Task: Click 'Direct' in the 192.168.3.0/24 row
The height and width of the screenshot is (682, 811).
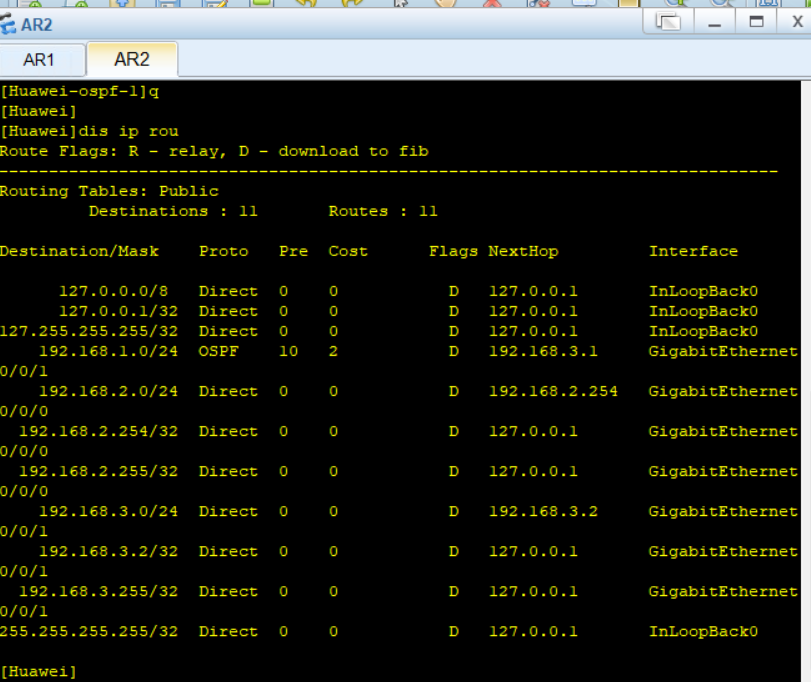Action: click(228, 511)
